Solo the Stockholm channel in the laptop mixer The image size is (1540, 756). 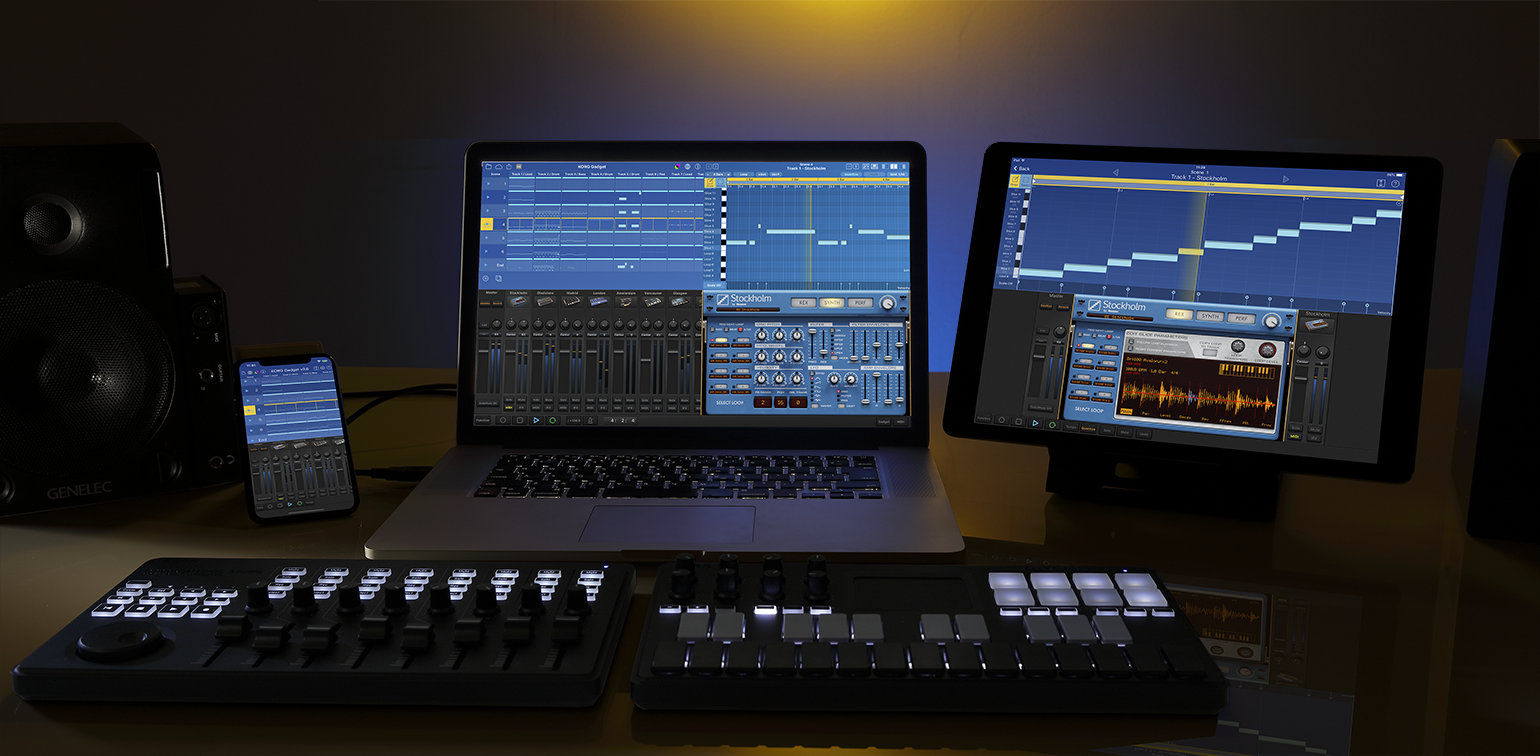point(509,400)
